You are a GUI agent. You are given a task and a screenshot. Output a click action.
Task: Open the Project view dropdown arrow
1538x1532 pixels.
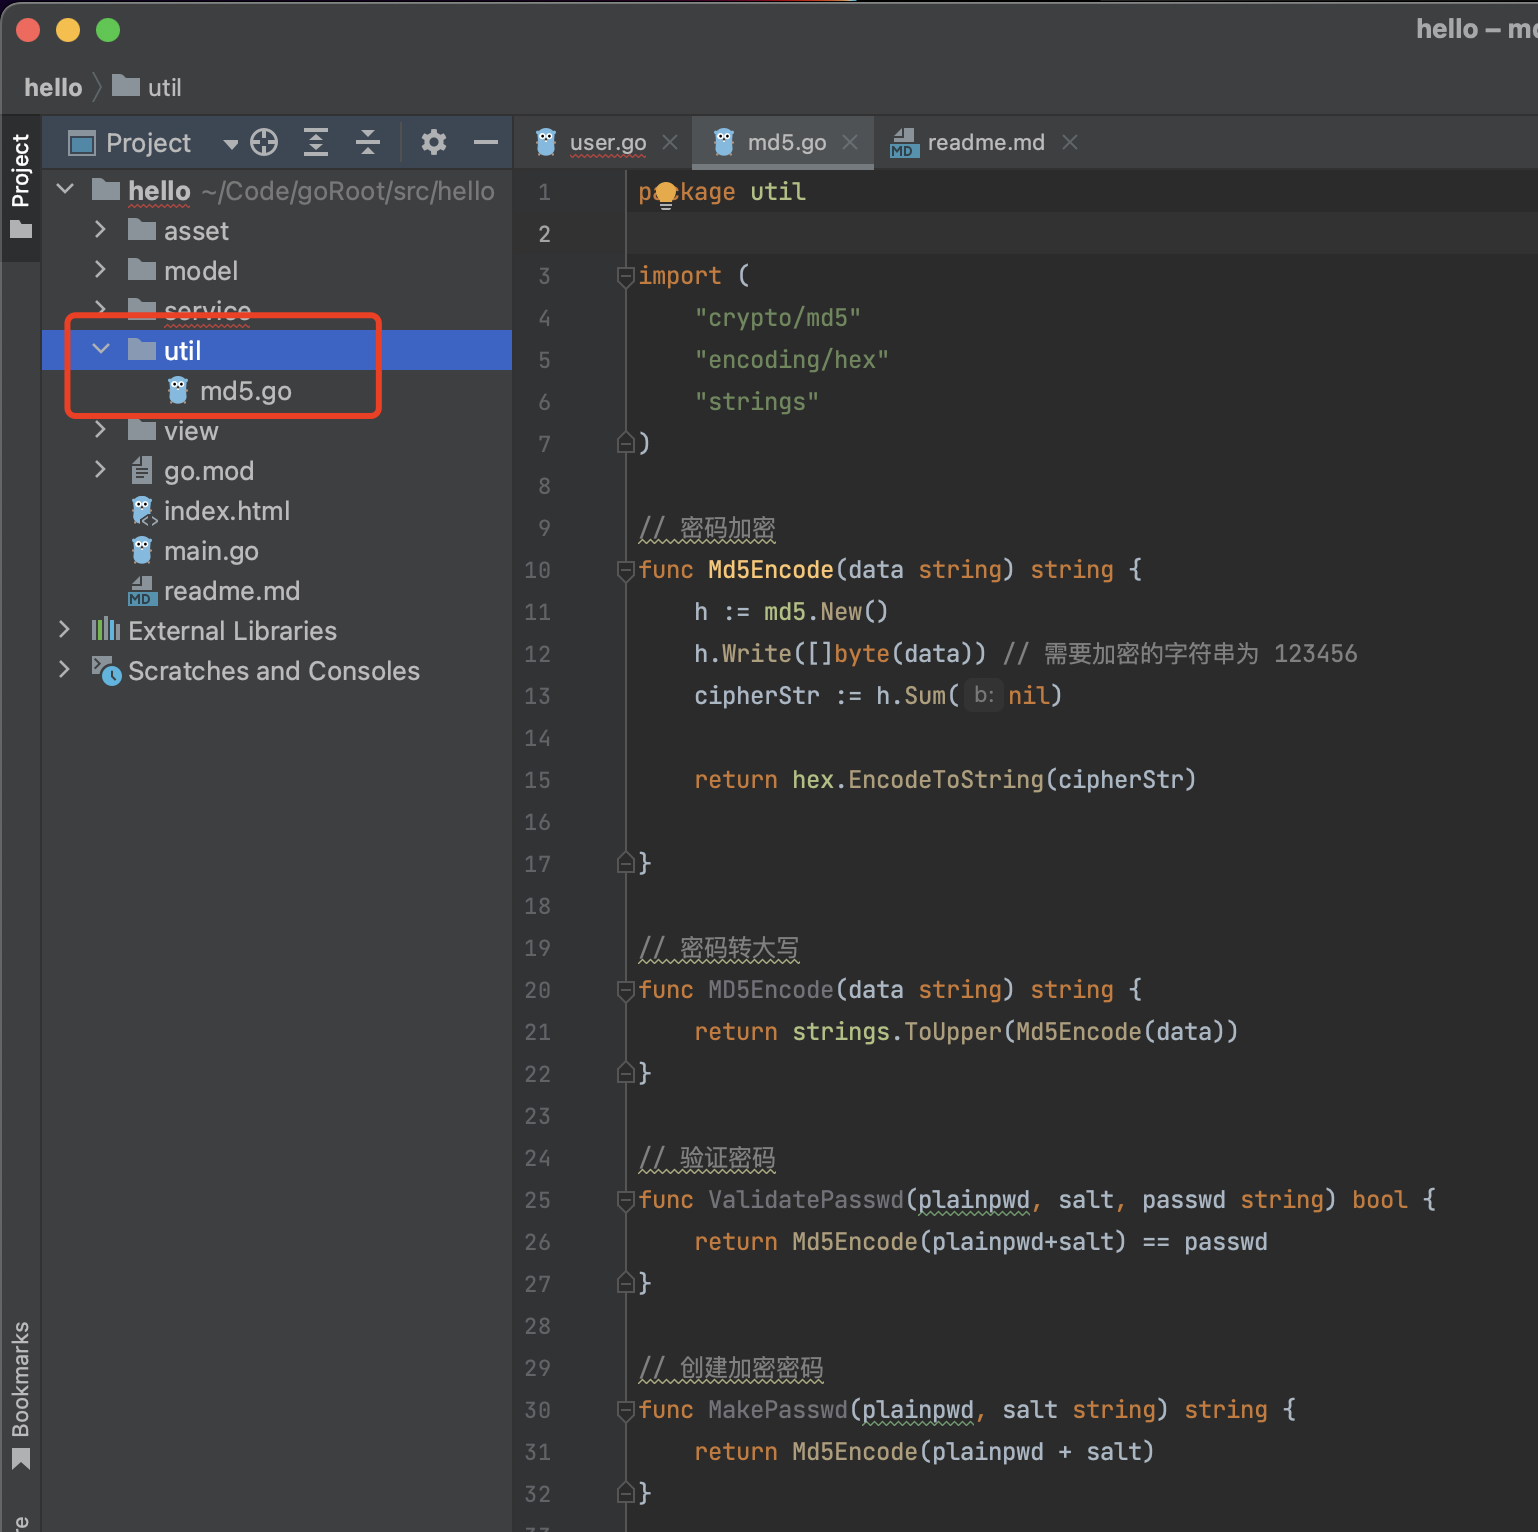(231, 144)
